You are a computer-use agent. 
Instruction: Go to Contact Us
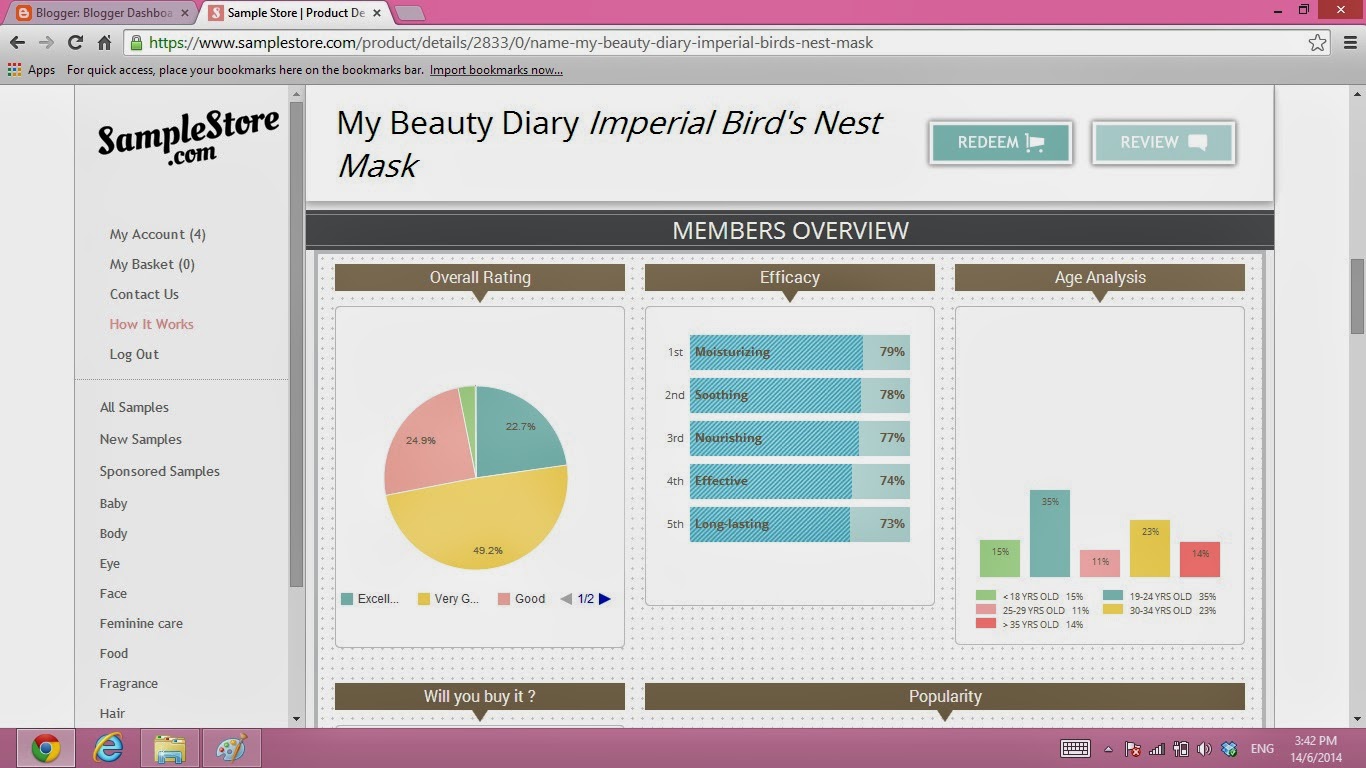click(144, 294)
